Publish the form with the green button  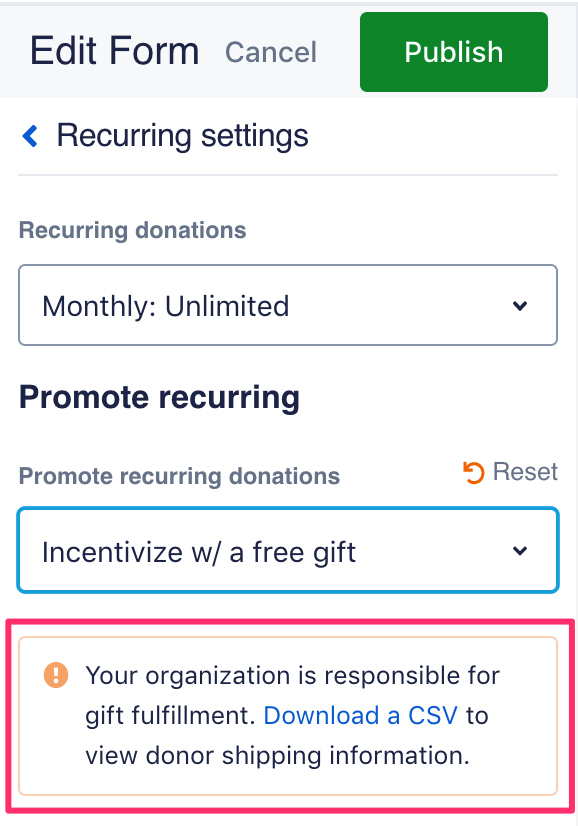pyautogui.click(x=454, y=52)
